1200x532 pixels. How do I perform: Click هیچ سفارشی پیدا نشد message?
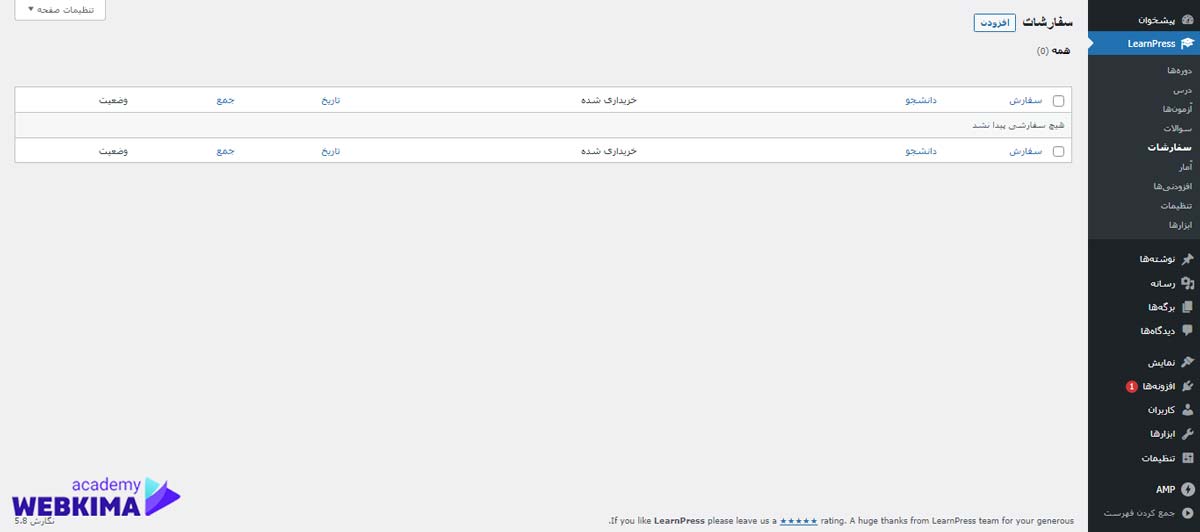tap(1019, 126)
